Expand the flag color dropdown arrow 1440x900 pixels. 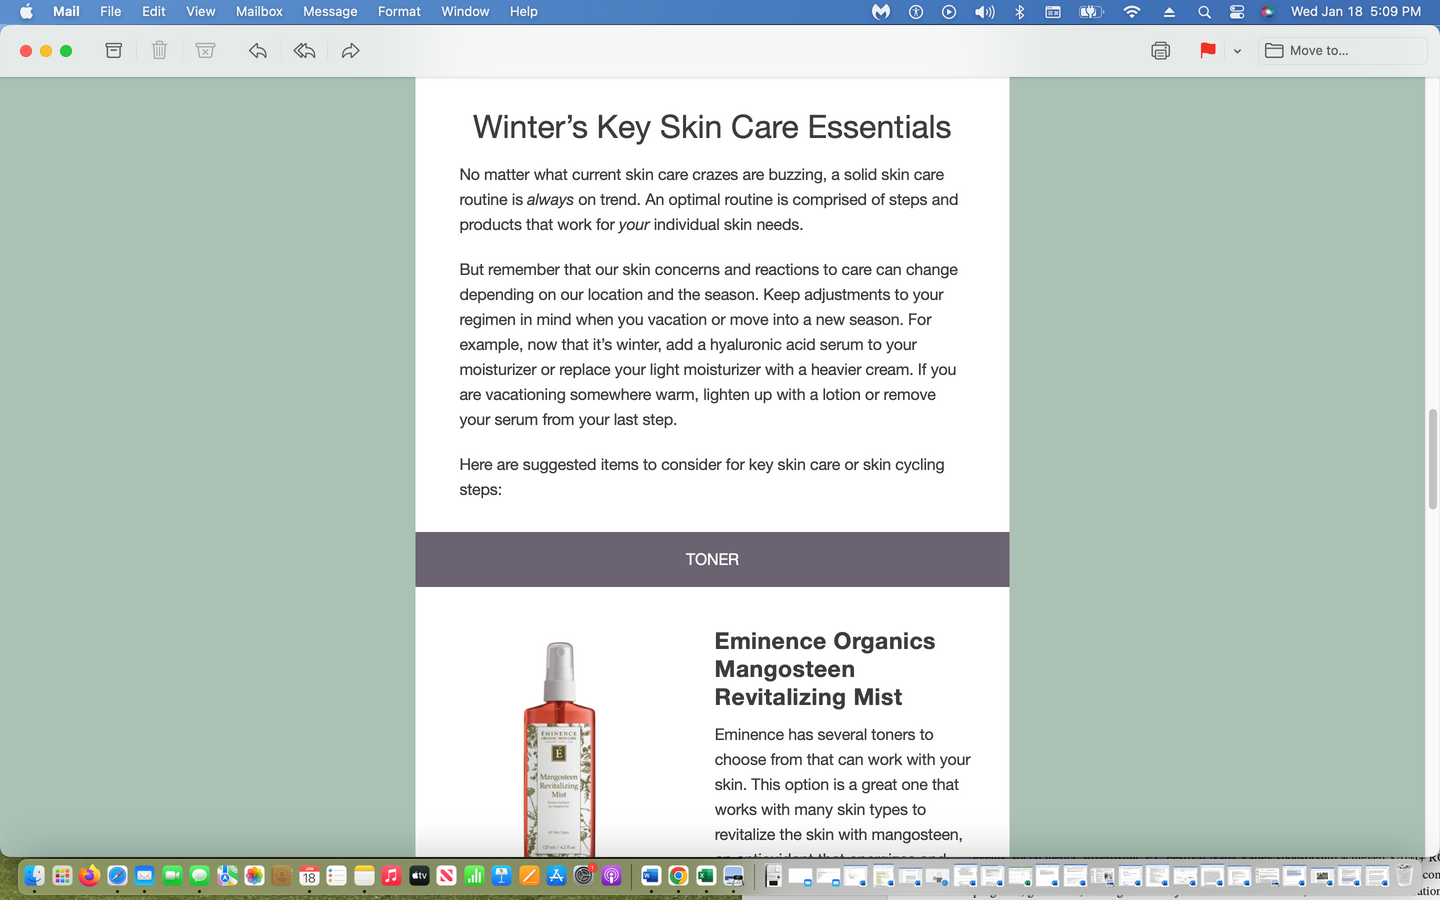(x=1237, y=51)
